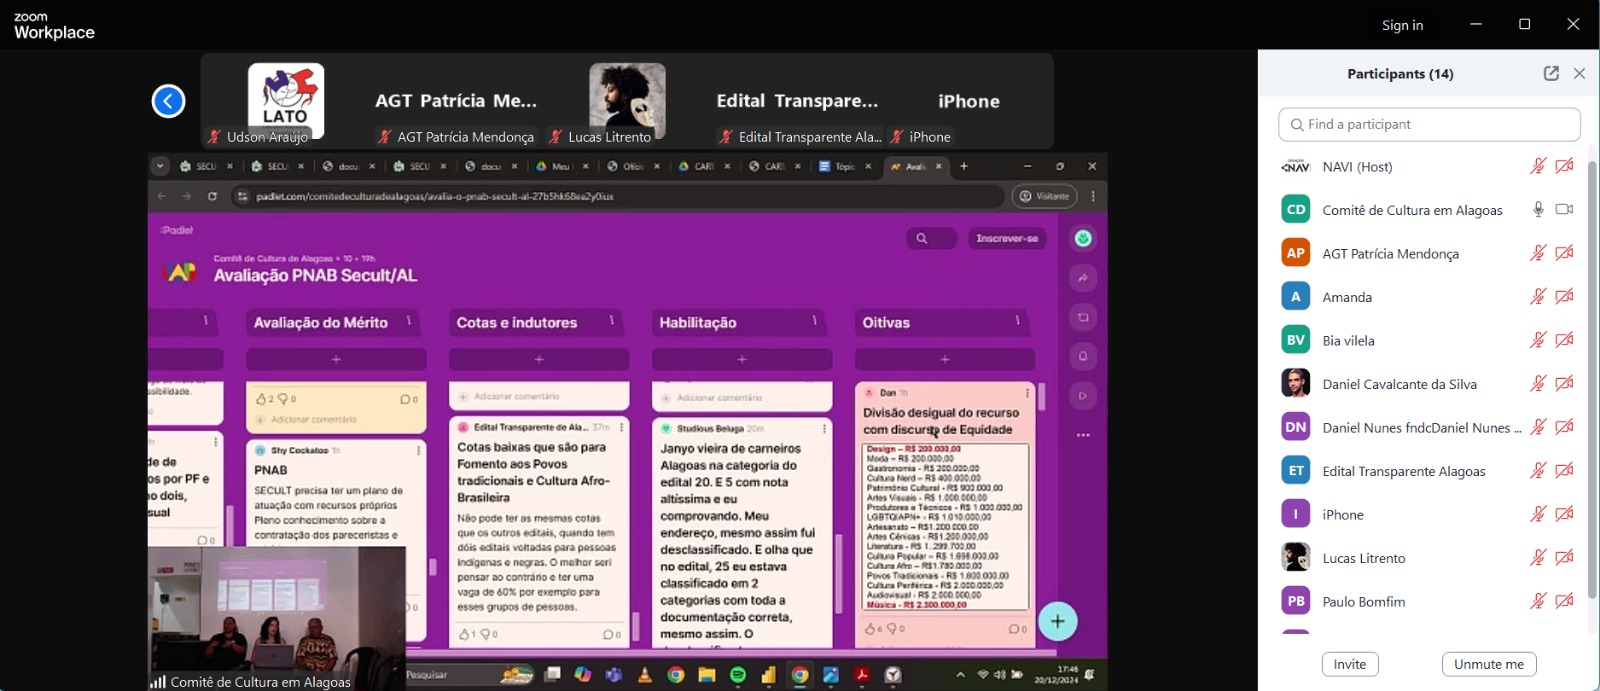Click the Find a participant search field
Image resolution: width=1600 pixels, height=691 pixels.
pos(1429,124)
